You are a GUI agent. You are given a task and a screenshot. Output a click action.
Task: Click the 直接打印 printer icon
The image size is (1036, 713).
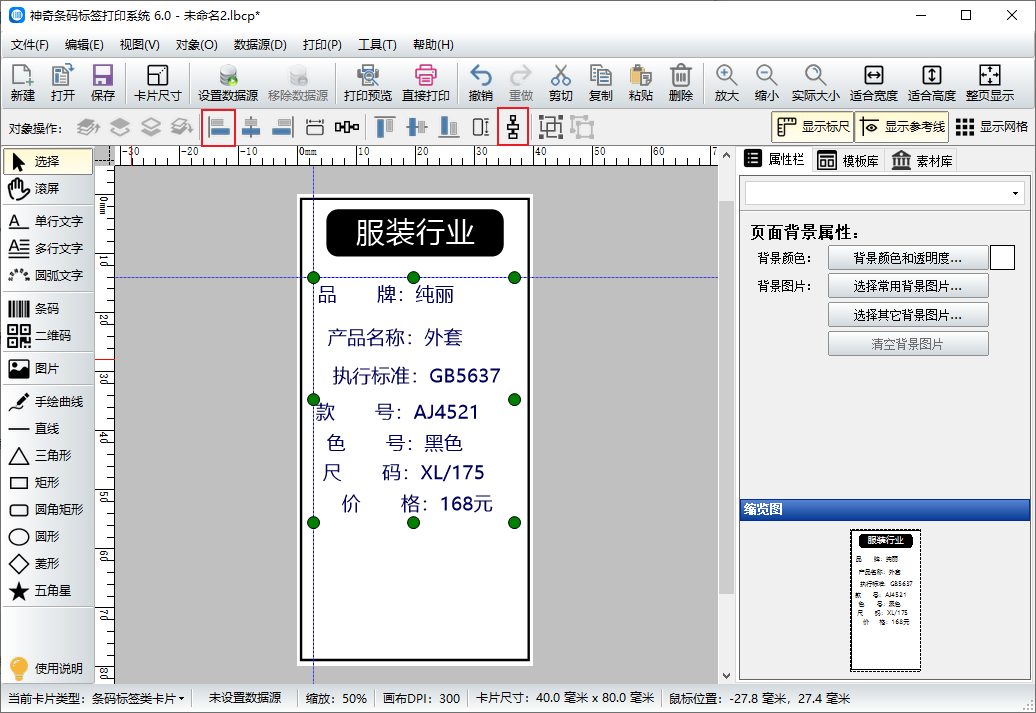click(x=425, y=83)
